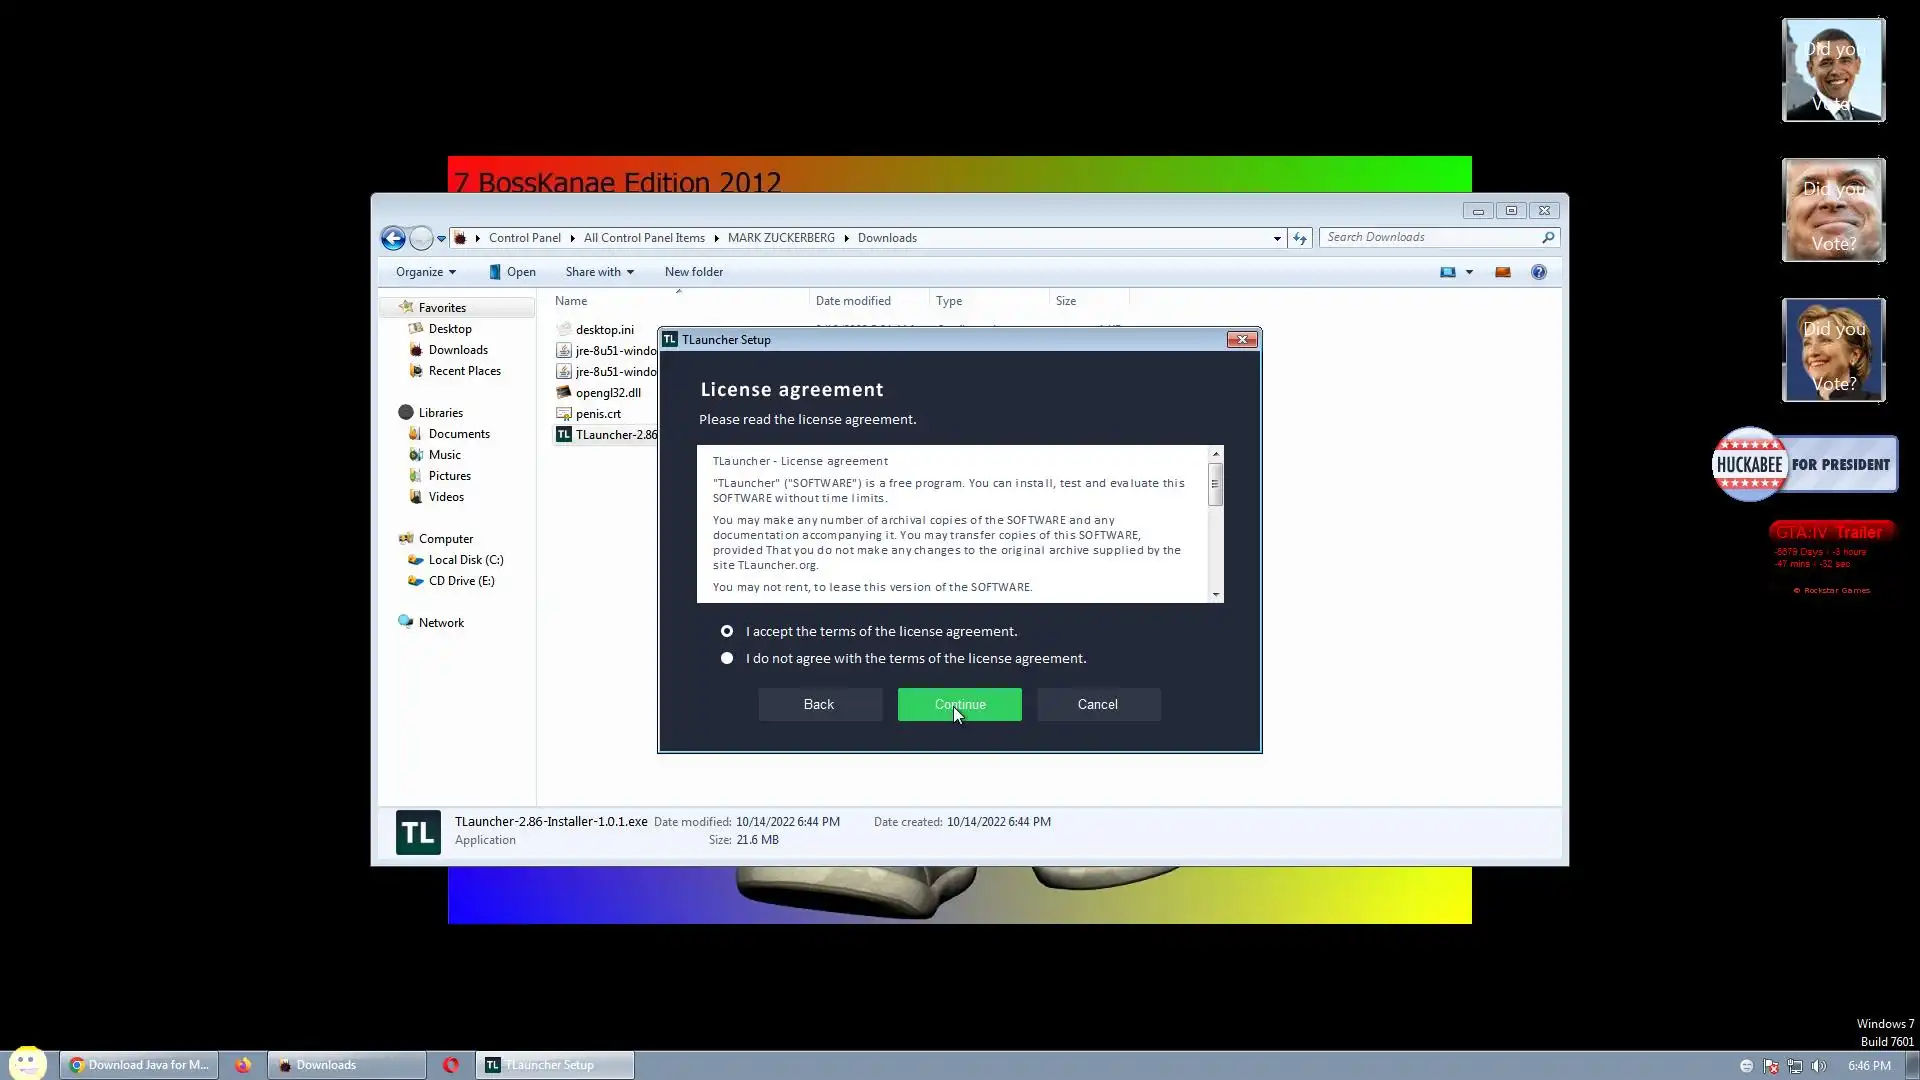1920x1080 pixels.
Task: Select do not agree radio button
Action: pyautogui.click(x=727, y=658)
